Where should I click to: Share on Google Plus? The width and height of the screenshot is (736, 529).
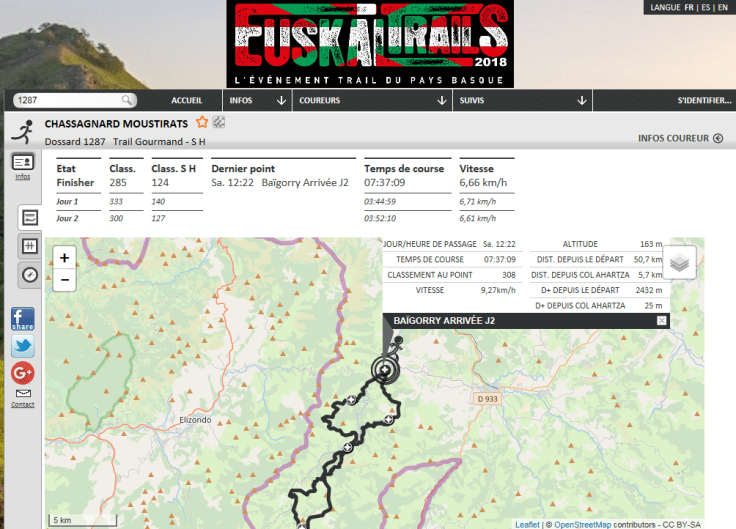[x=22, y=373]
